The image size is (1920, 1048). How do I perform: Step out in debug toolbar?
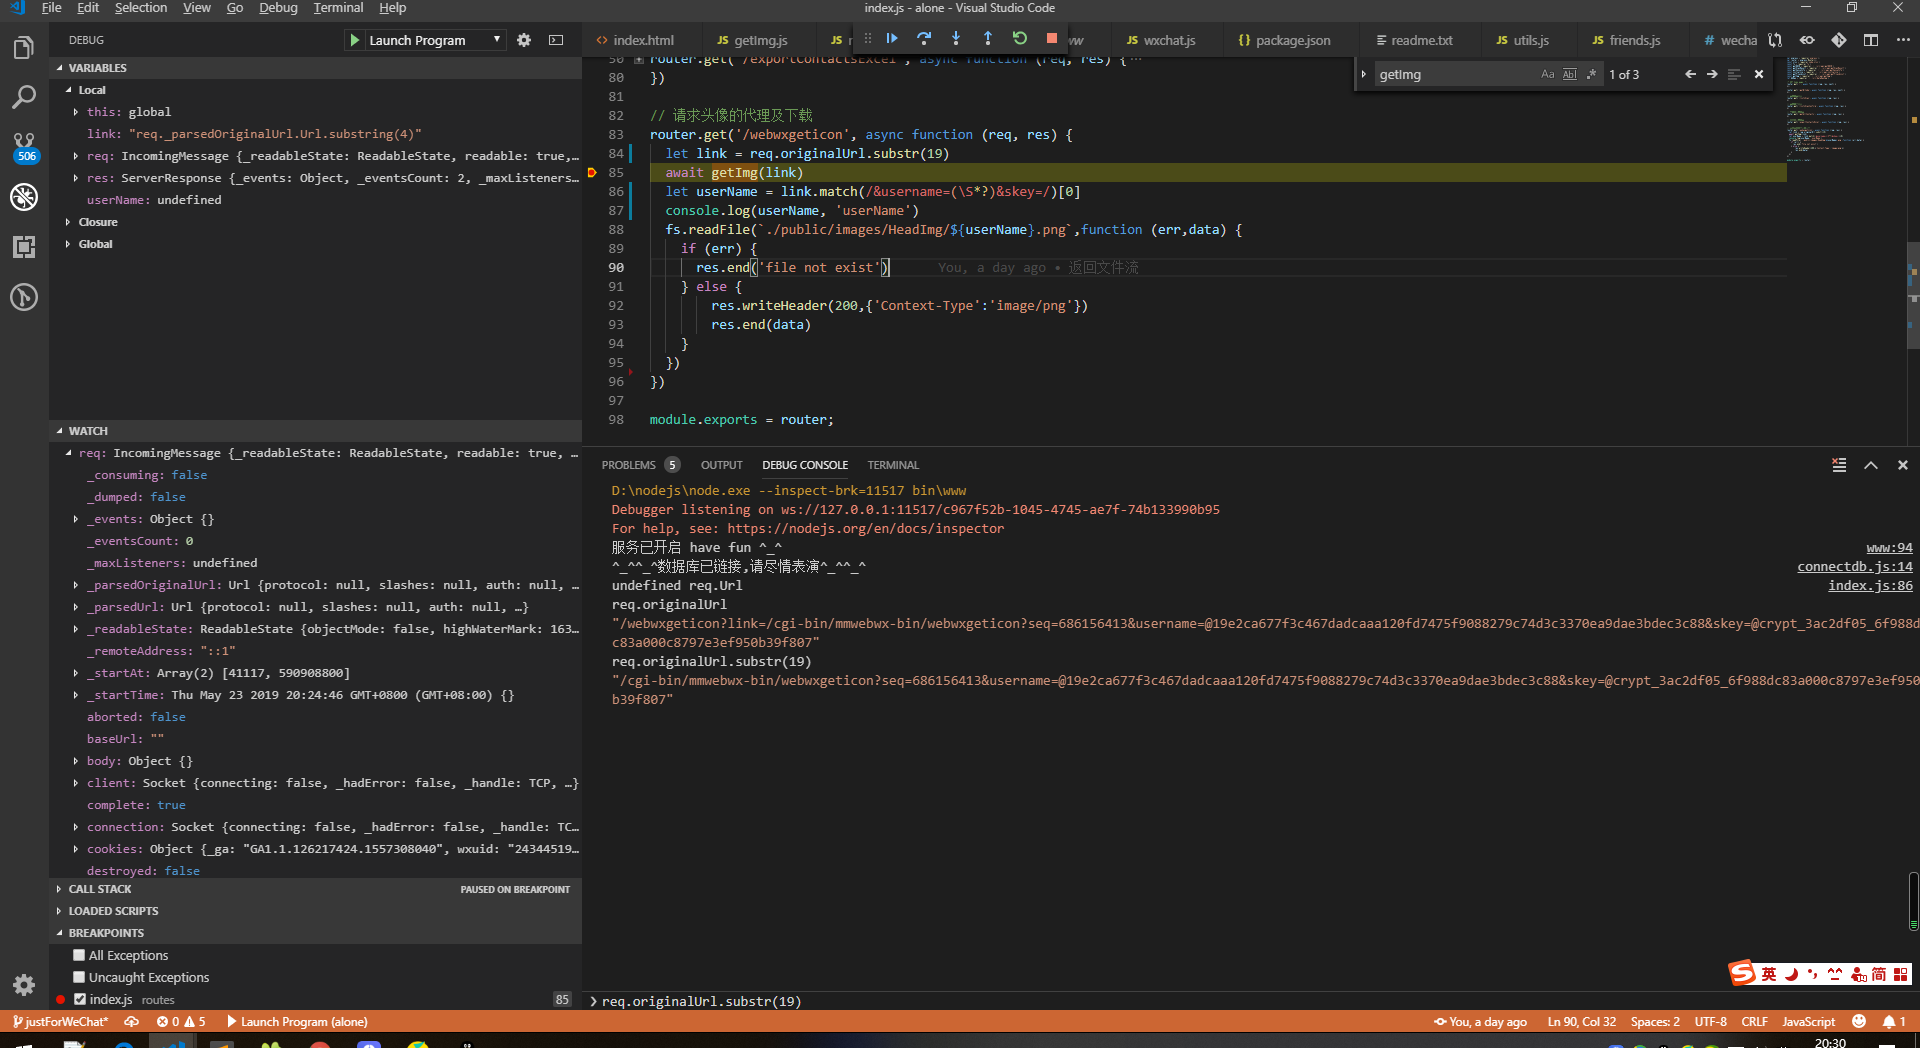[x=988, y=38]
